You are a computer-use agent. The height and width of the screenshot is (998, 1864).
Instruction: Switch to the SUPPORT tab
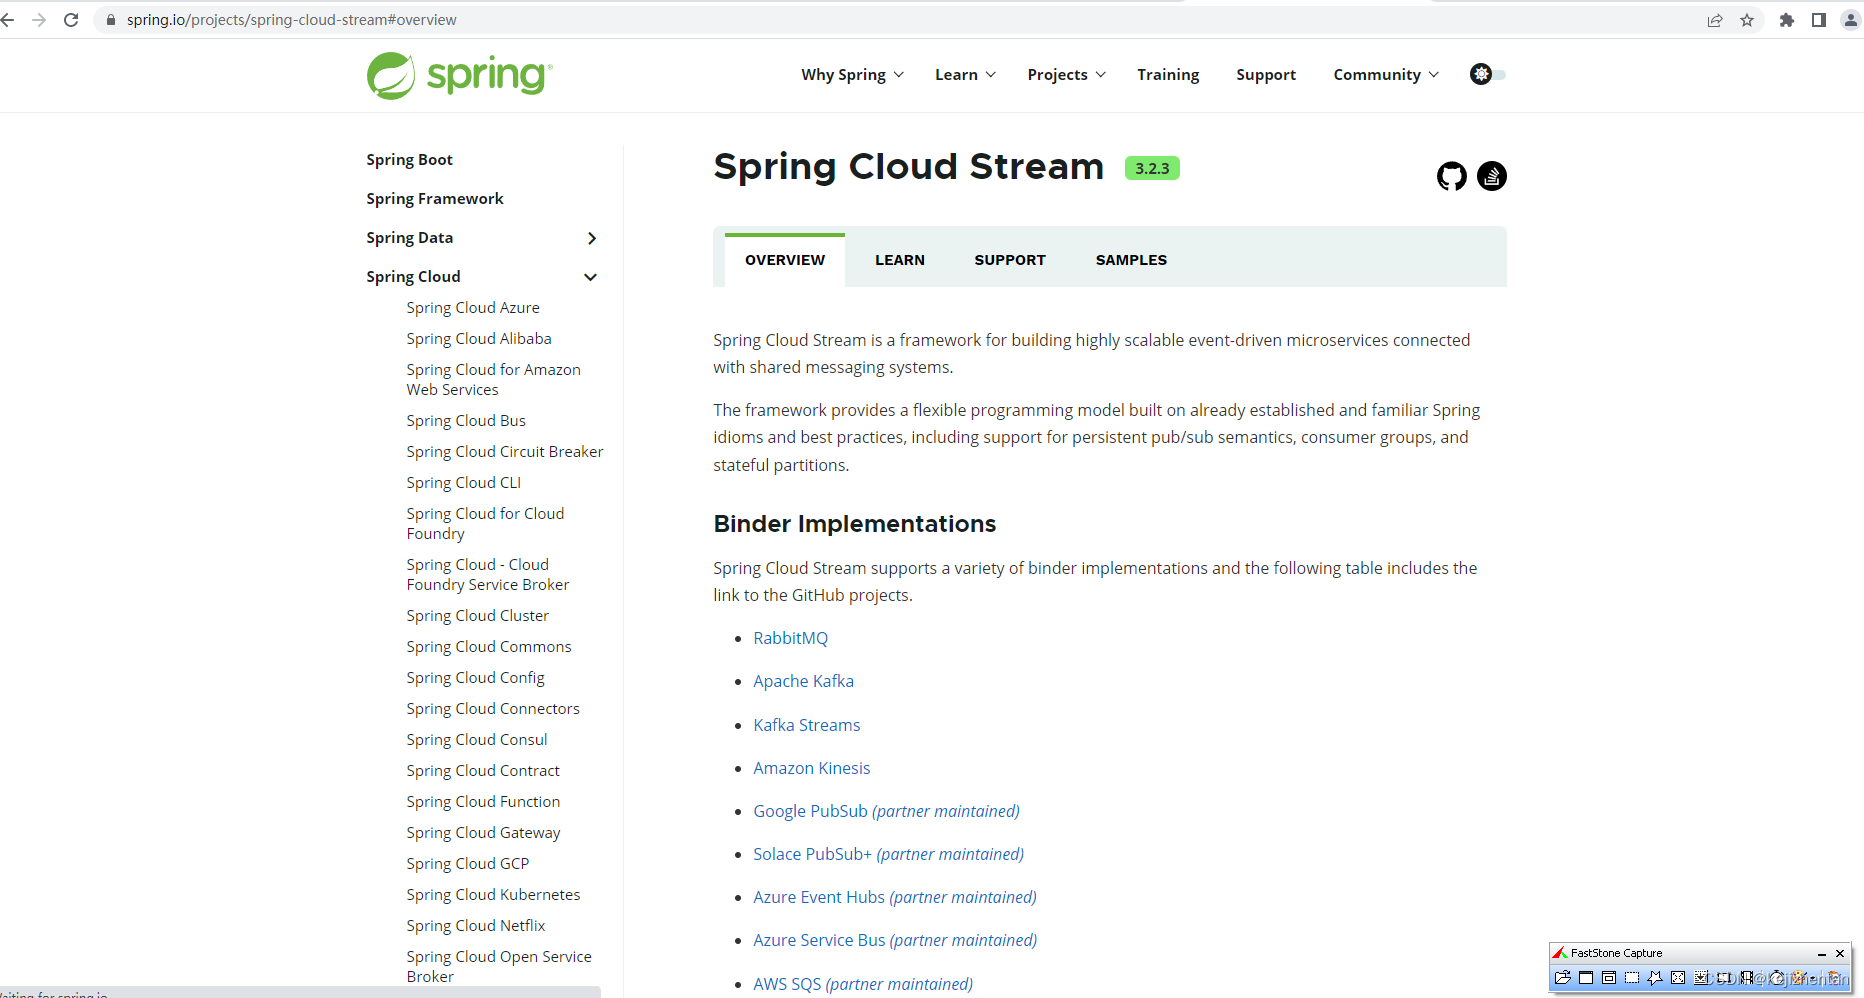coord(1010,260)
